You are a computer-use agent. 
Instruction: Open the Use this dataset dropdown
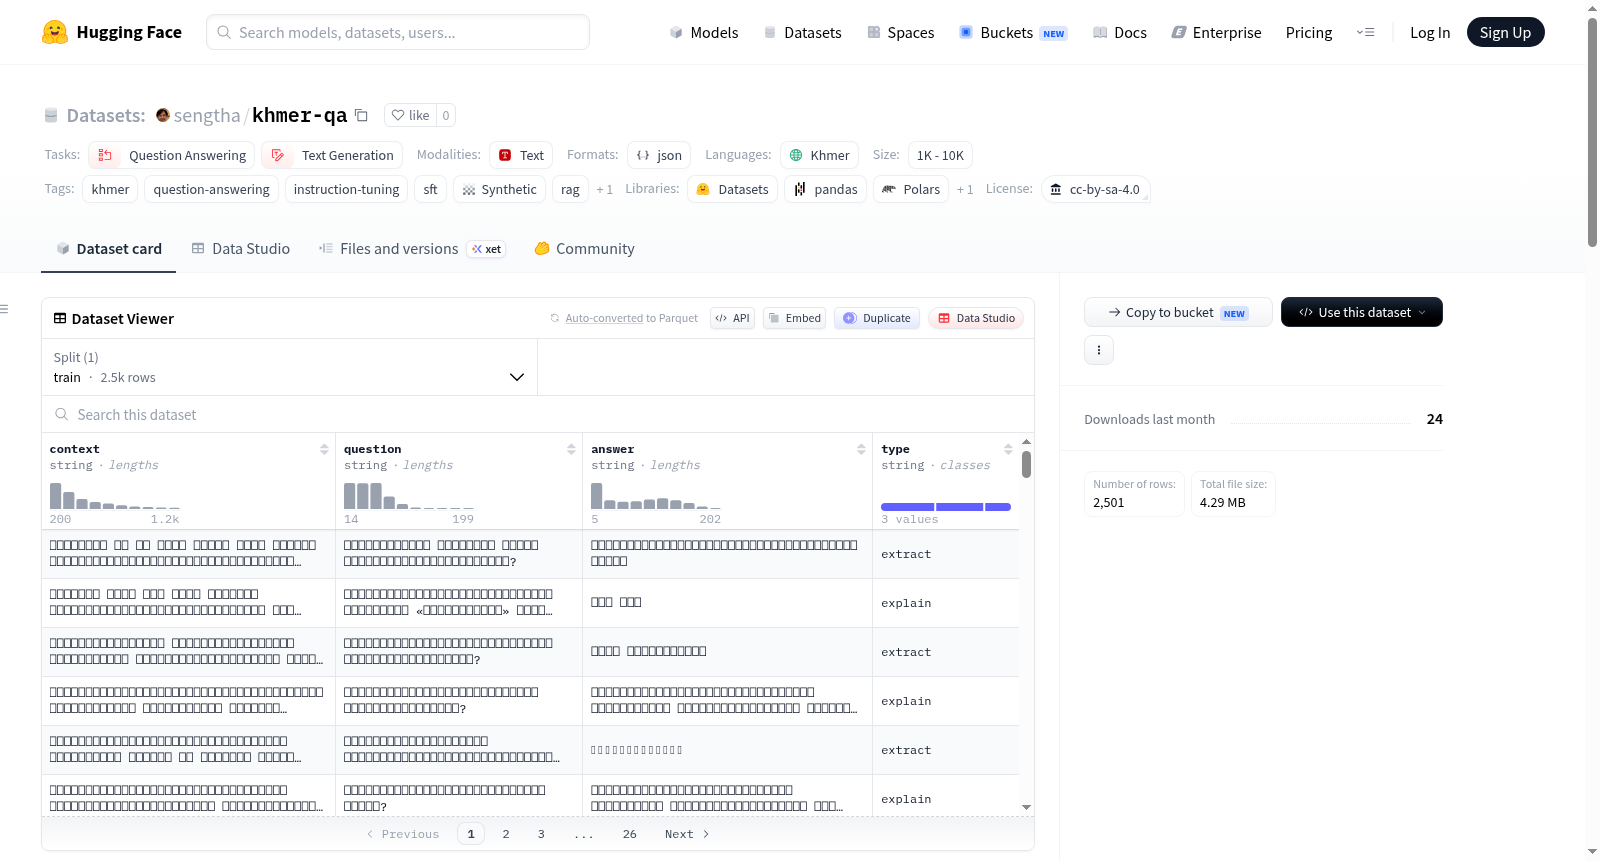coord(1362,312)
